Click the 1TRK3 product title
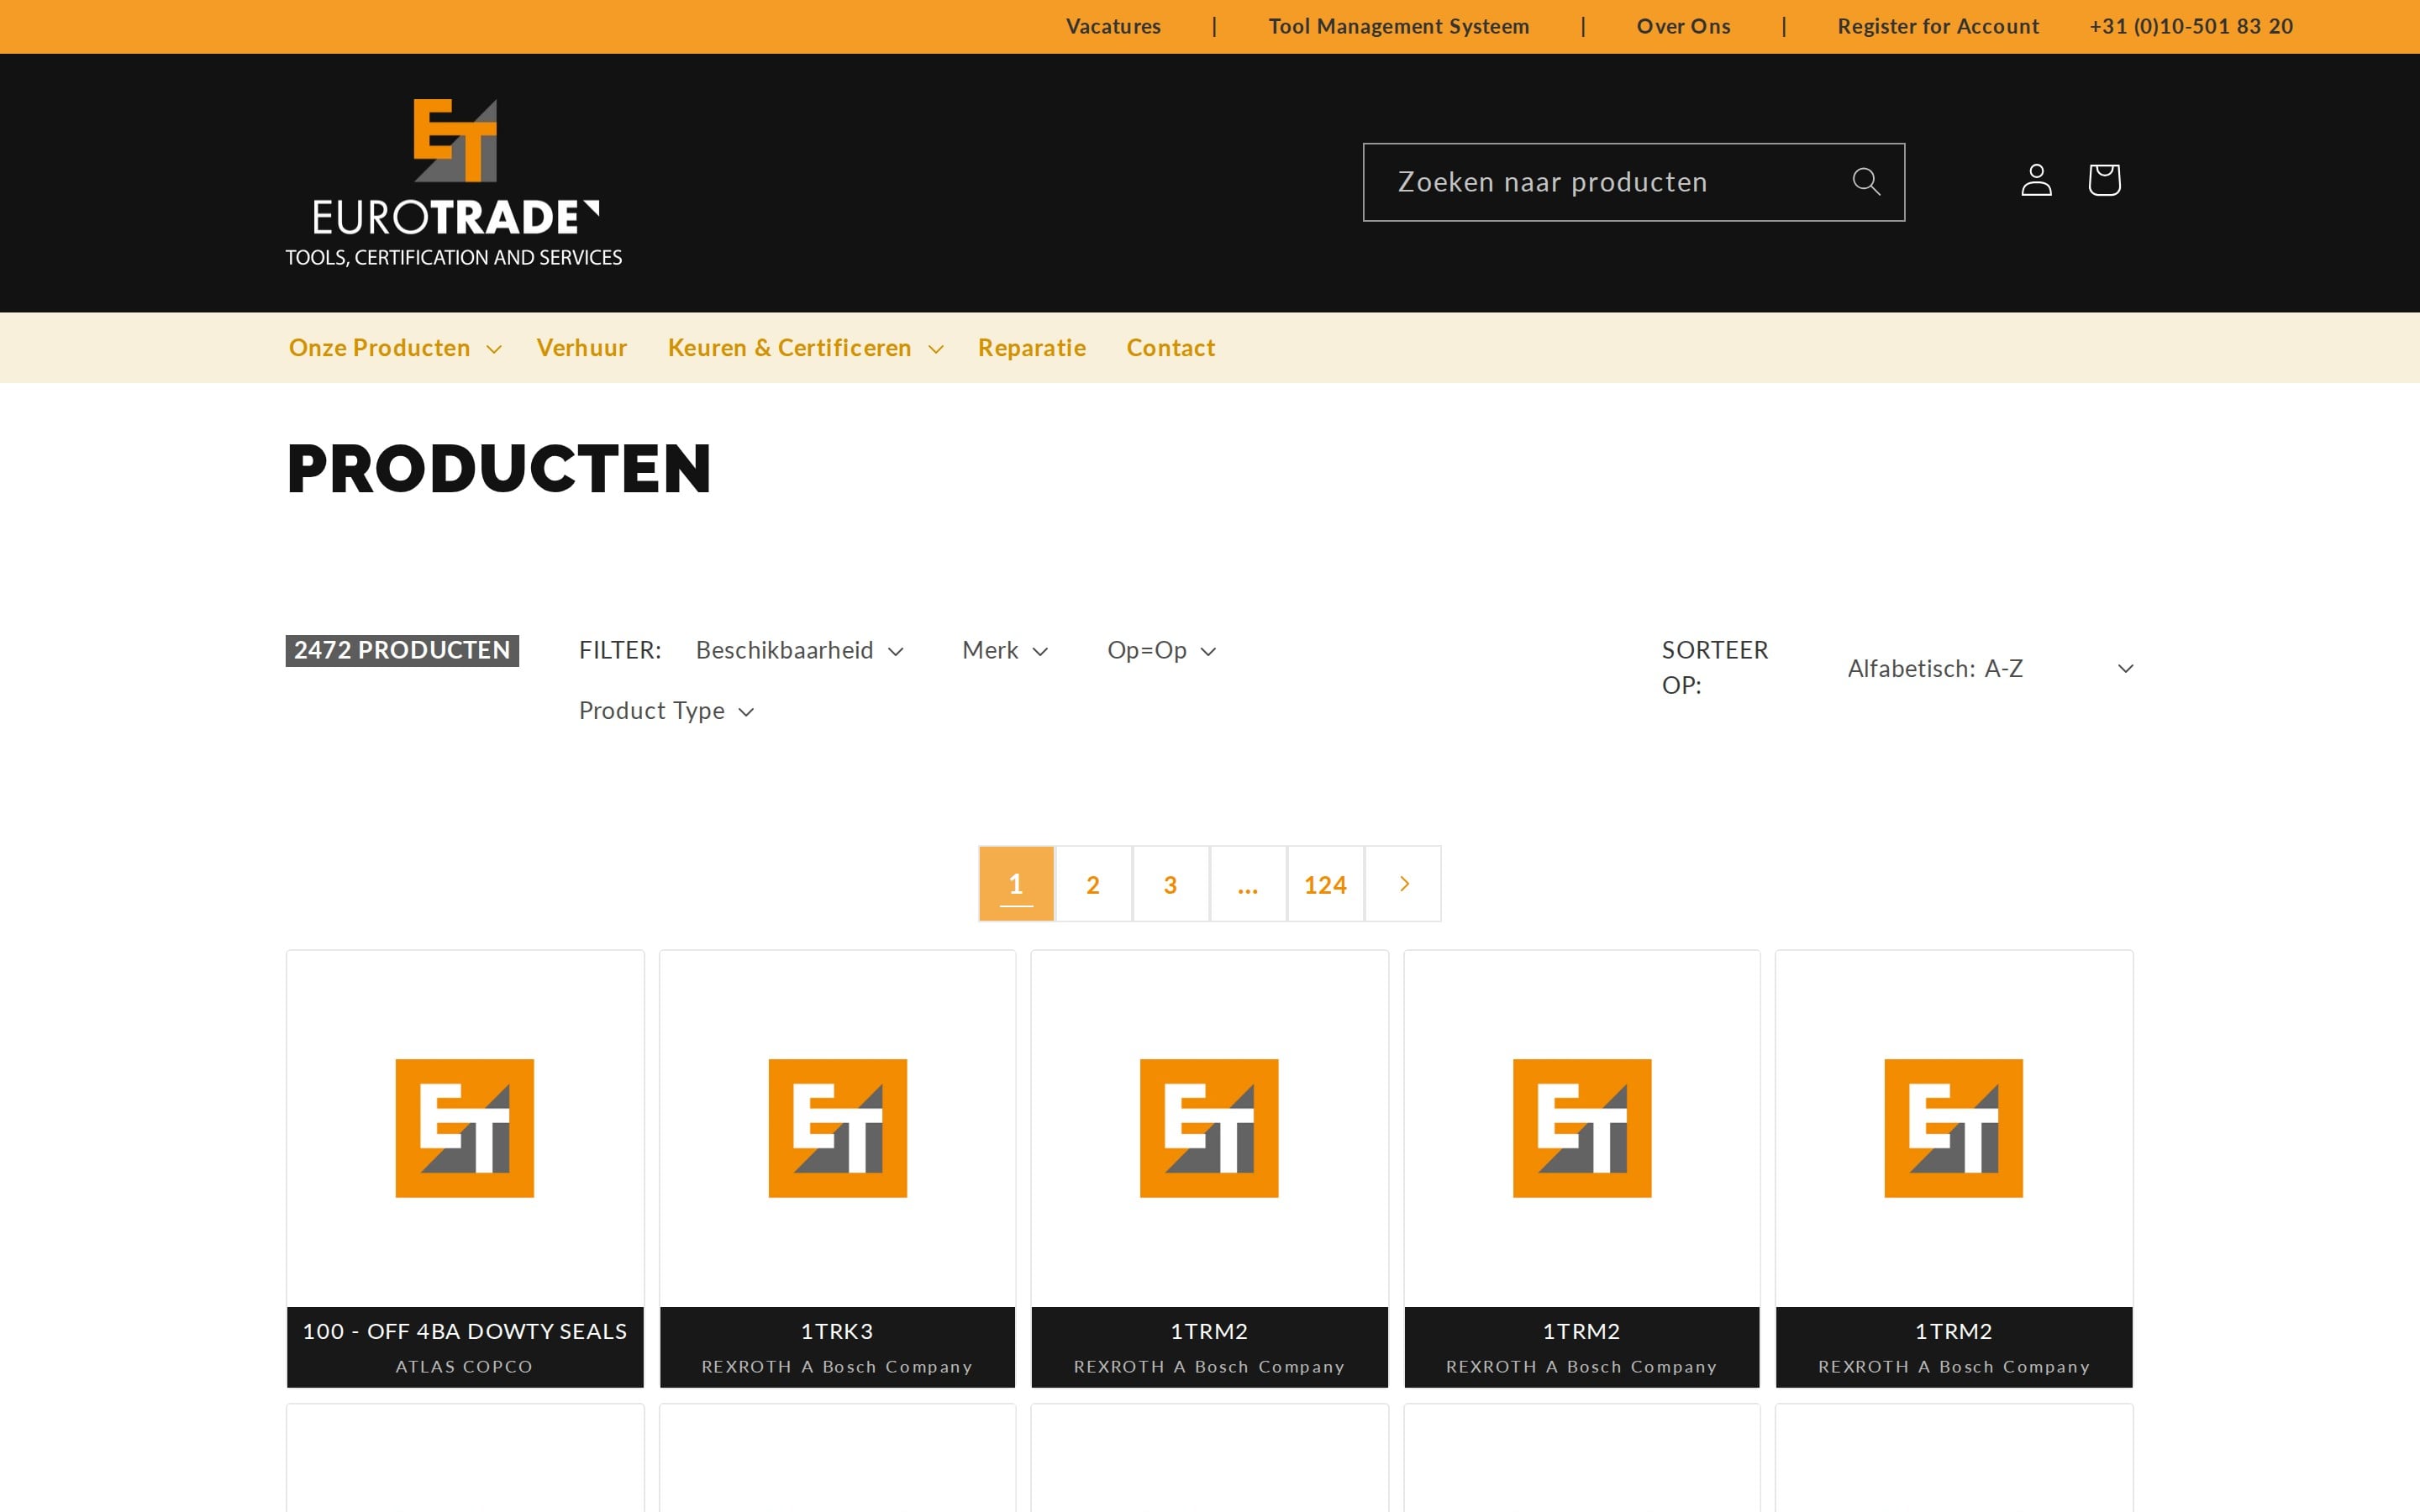 pos(837,1332)
